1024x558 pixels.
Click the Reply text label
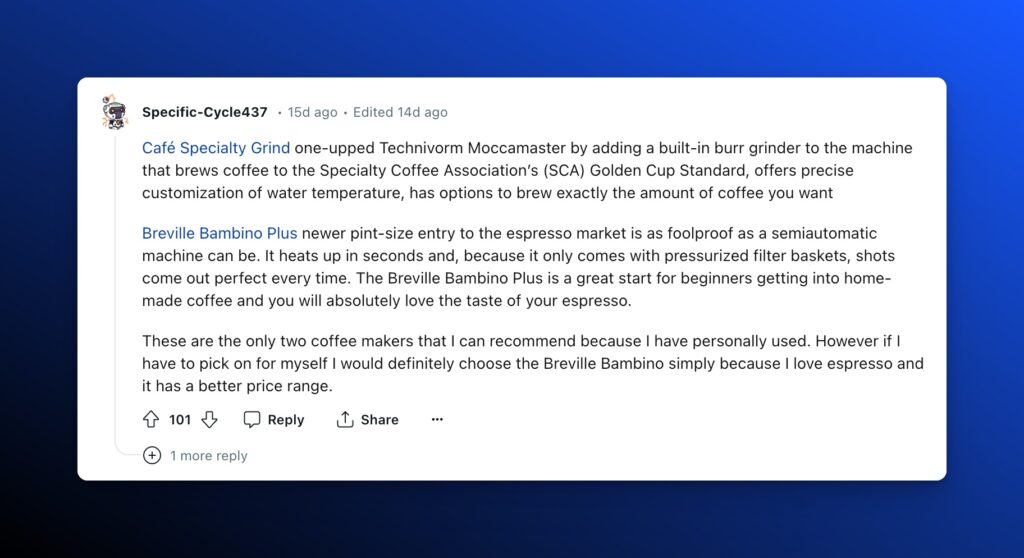[285, 420]
